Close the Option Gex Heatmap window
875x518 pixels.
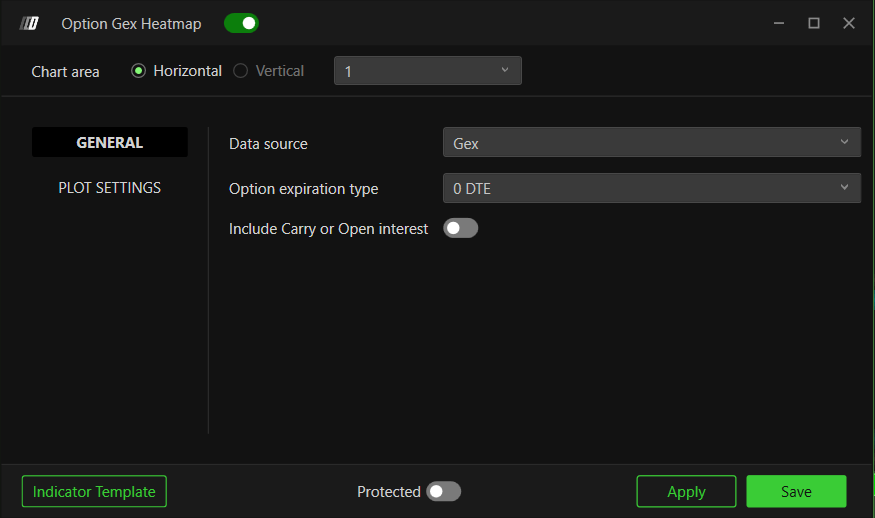(x=849, y=23)
